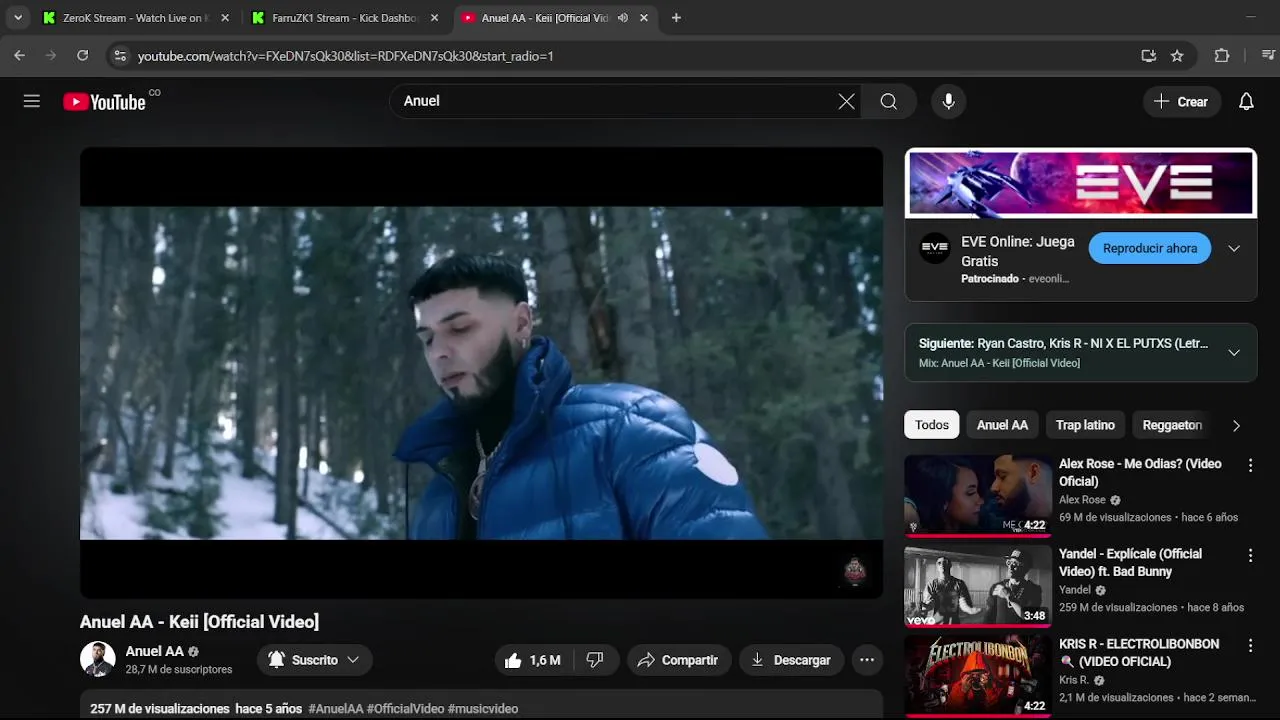The height and width of the screenshot is (720, 1280).
Task: Click Descargar download button
Action: pos(791,660)
